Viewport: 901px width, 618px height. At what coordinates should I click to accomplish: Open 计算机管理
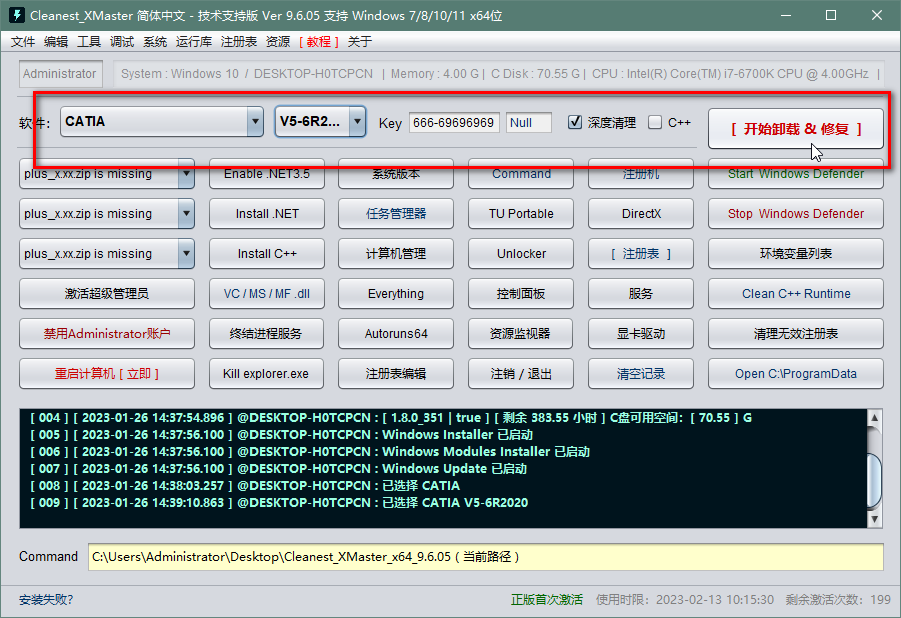click(x=396, y=254)
